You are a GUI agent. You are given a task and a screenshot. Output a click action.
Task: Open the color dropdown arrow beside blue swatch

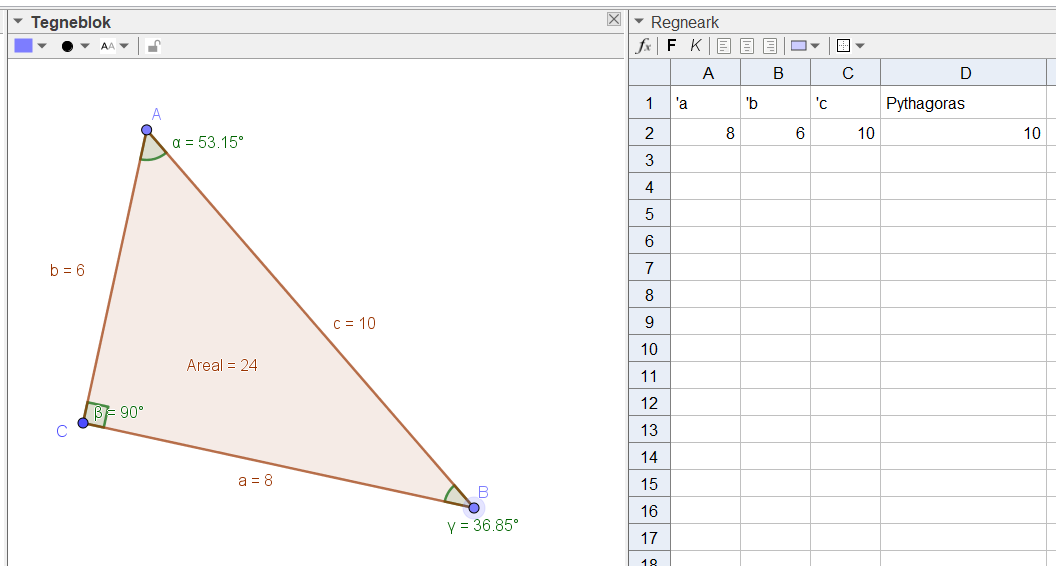(x=42, y=46)
